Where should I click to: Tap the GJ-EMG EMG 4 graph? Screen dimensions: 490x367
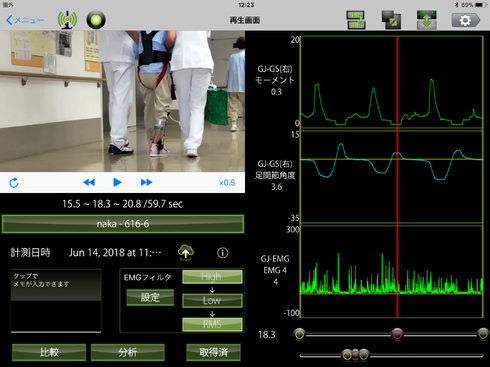point(391,271)
